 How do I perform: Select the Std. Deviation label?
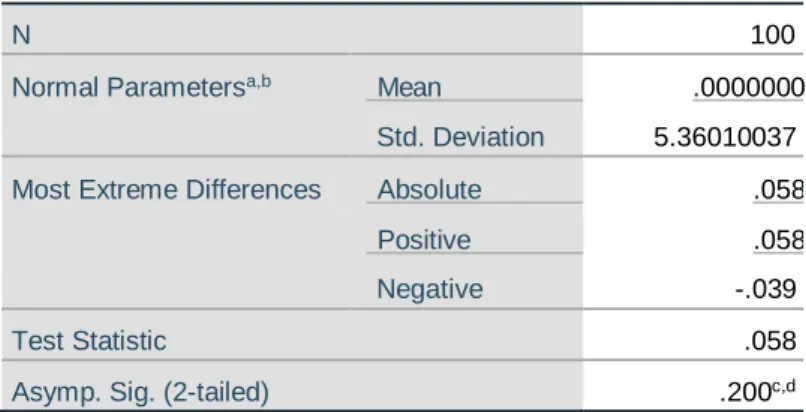(460, 137)
